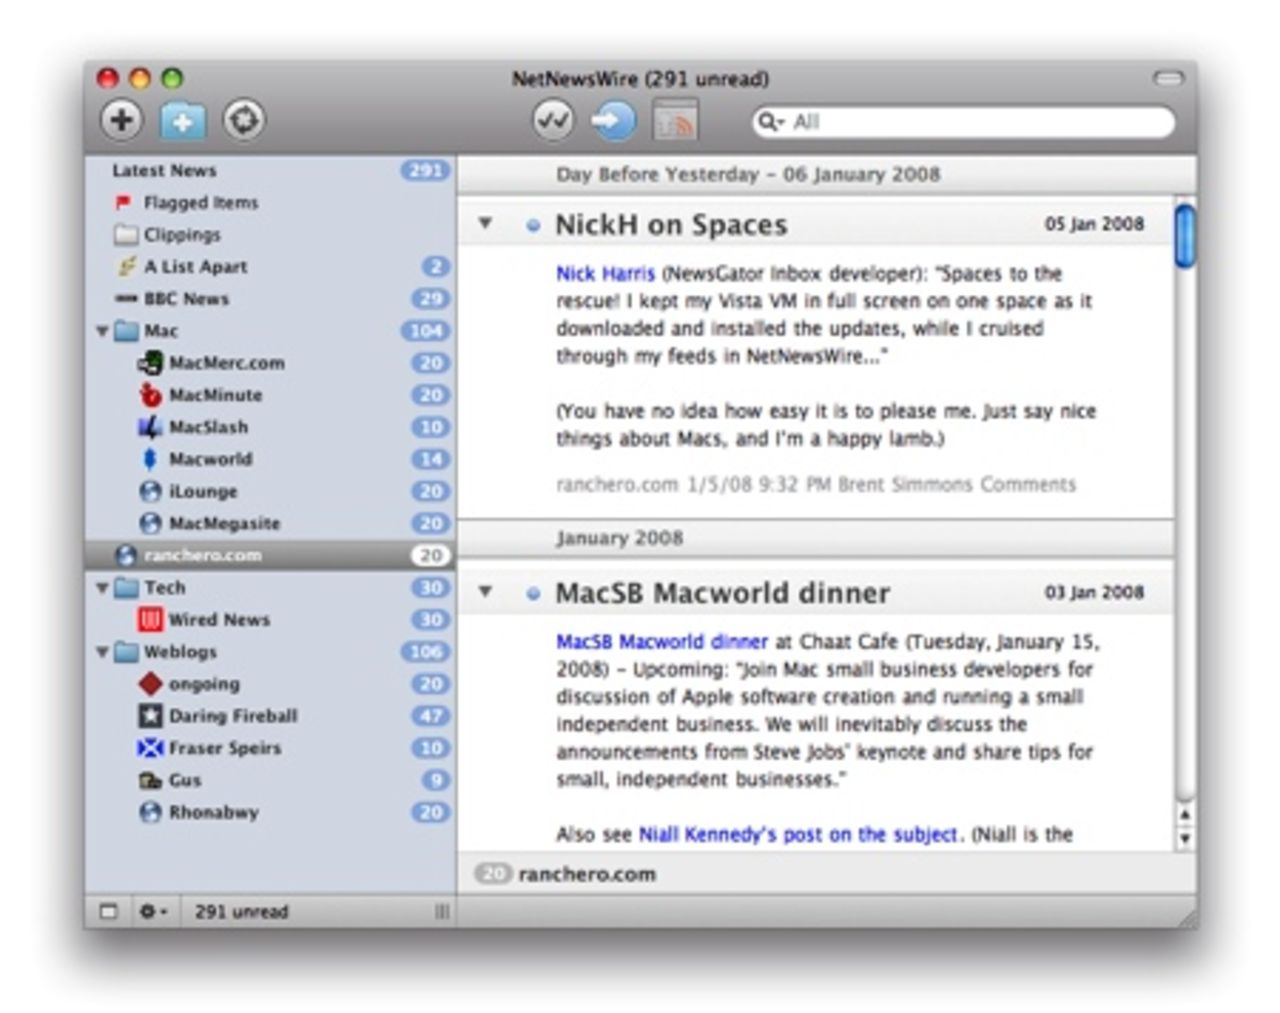This screenshot has width=1280, height=1013.
Task: Toggle the sidebar view button at bottom-left
Action: point(109,911)
